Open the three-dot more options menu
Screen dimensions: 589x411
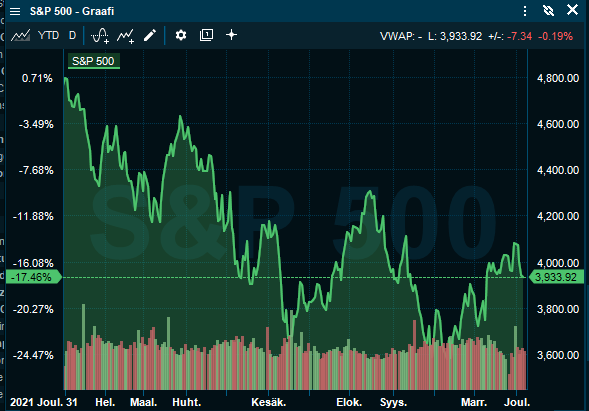(x=525, y=11)
